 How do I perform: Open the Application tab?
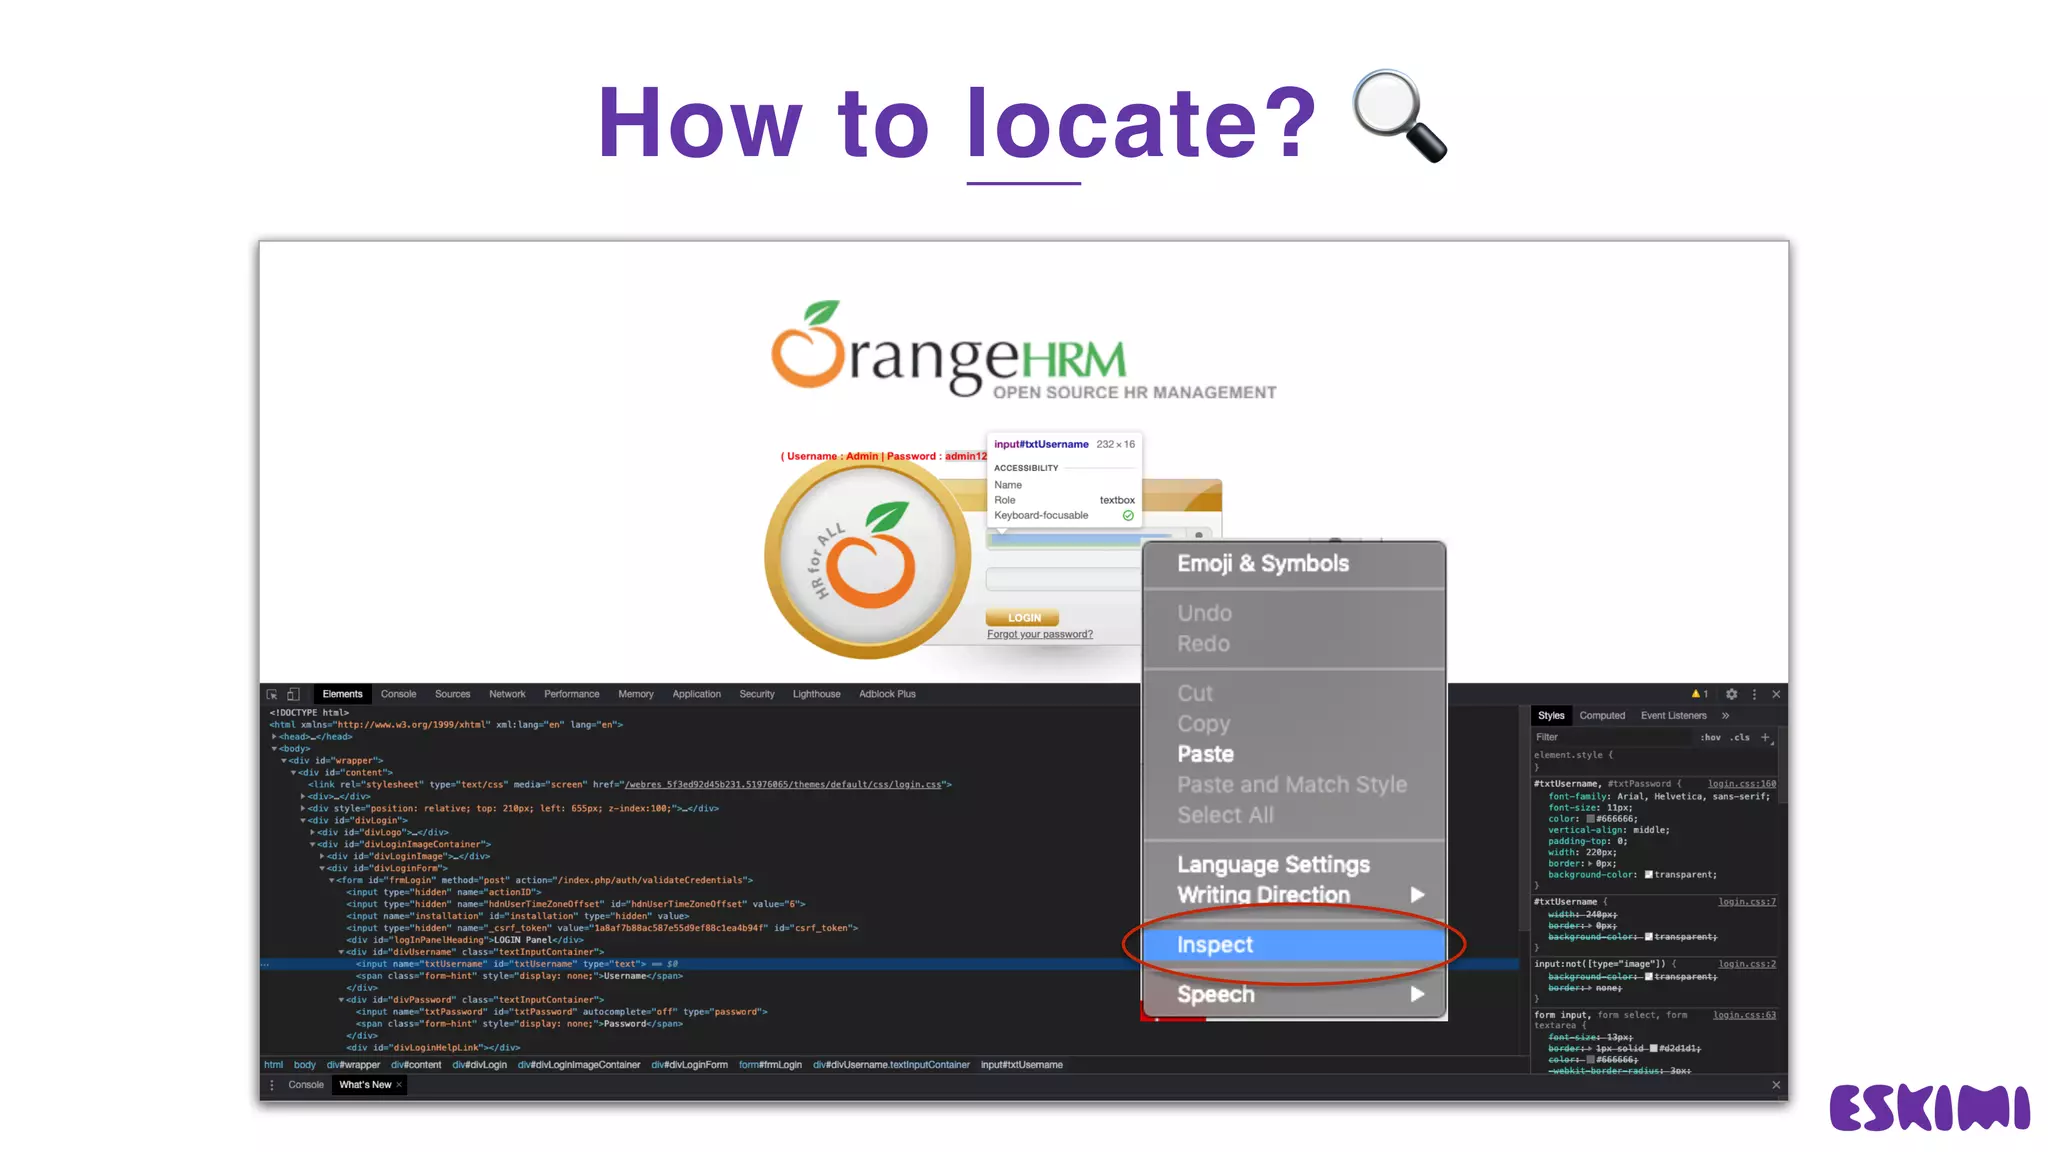coord(696,694)
